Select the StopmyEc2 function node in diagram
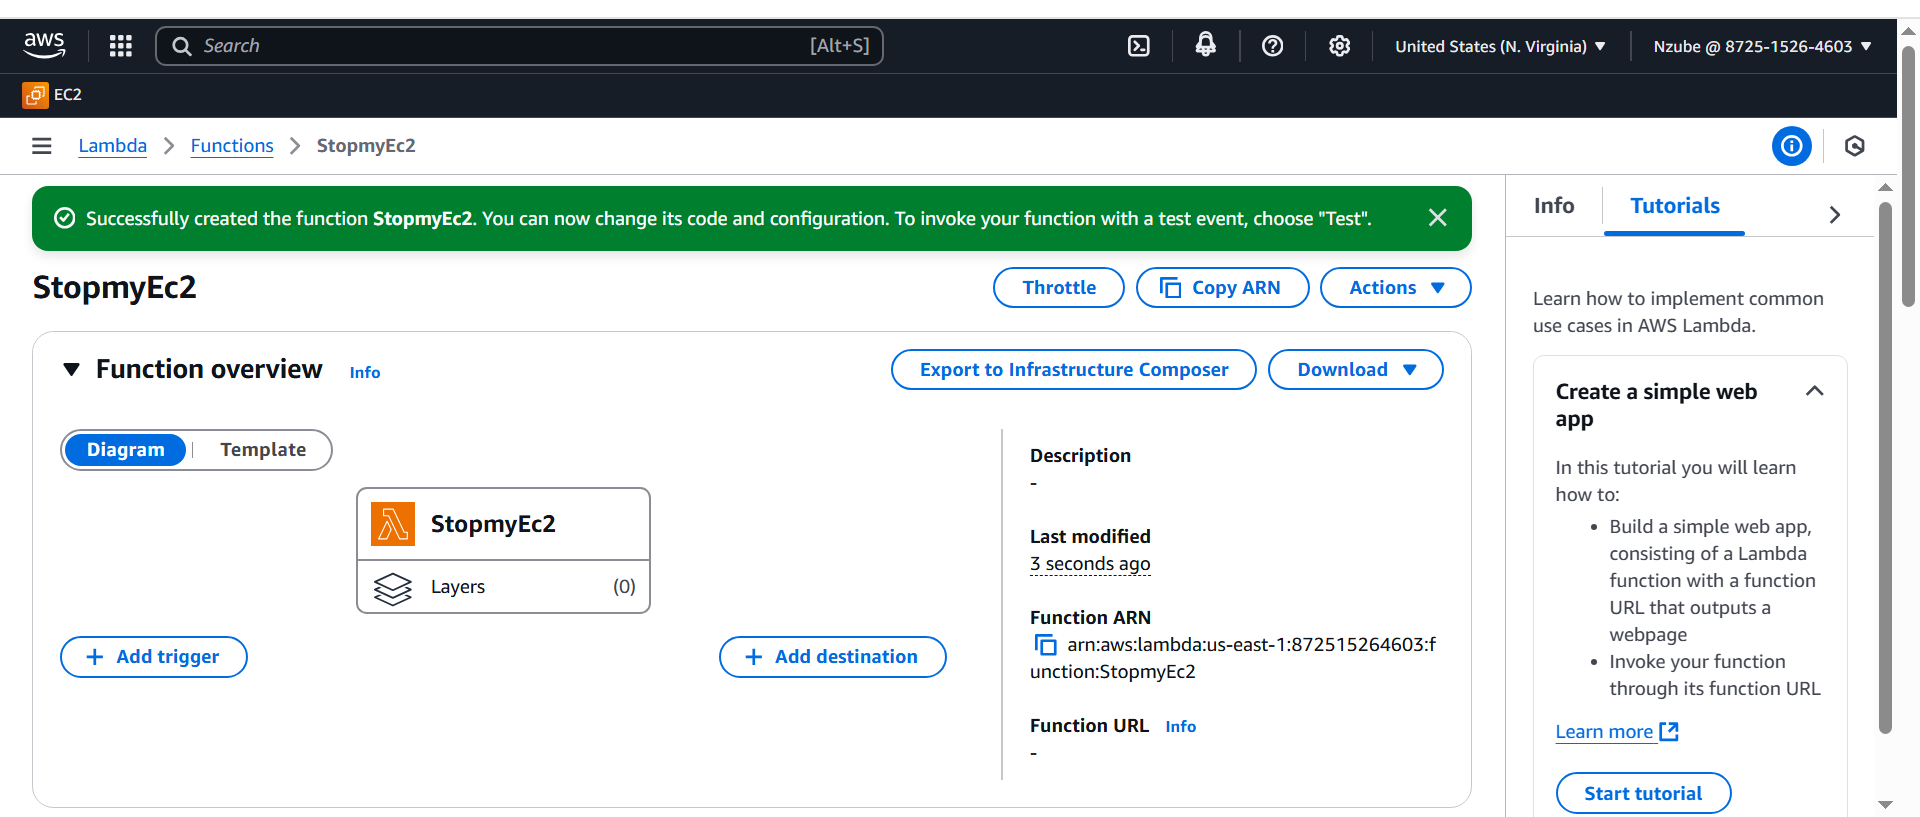The image size is (1920, 817). [x=503, y=524]
